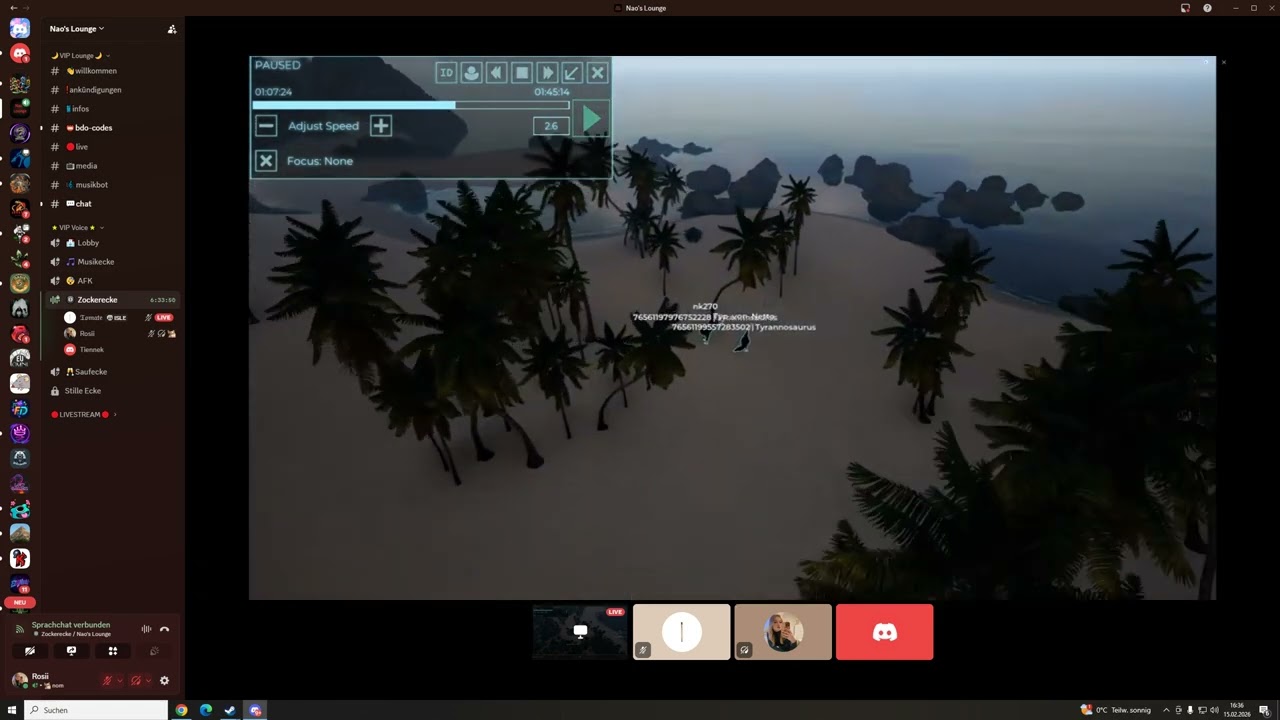Click the replay speed value field 2.6

tap(551, 126)
